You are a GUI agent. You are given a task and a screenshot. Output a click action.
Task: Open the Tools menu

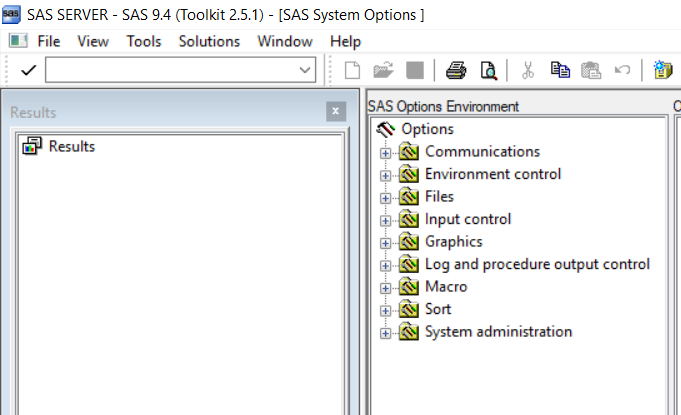pos(144,41)
